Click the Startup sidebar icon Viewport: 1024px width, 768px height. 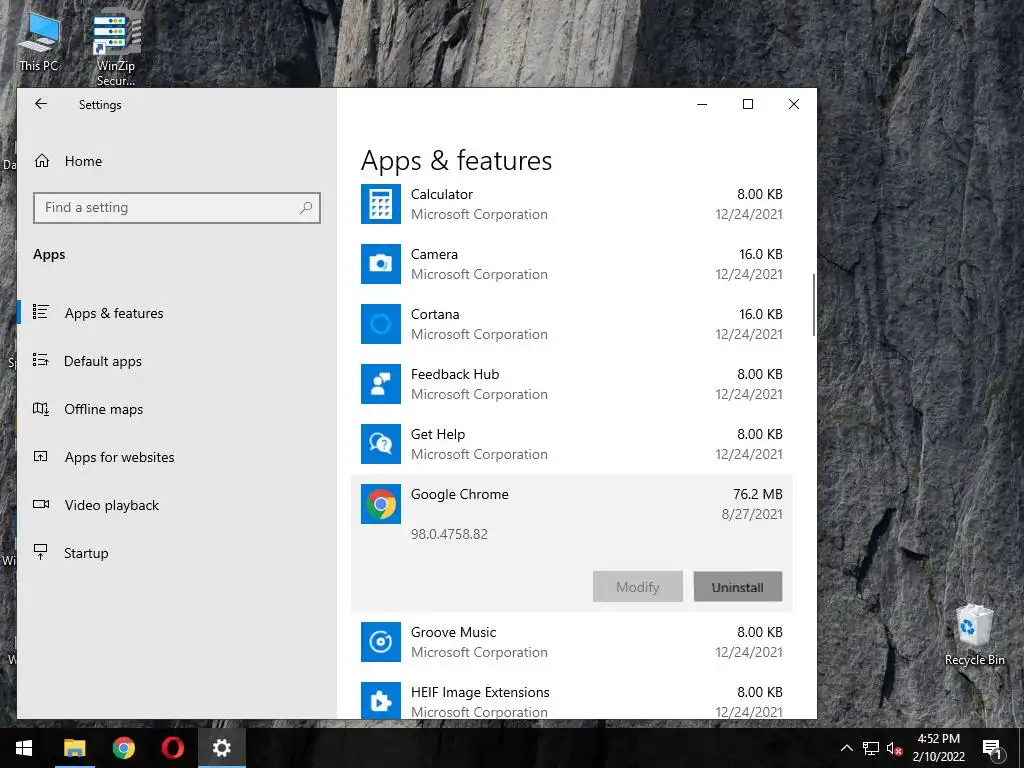40,552
